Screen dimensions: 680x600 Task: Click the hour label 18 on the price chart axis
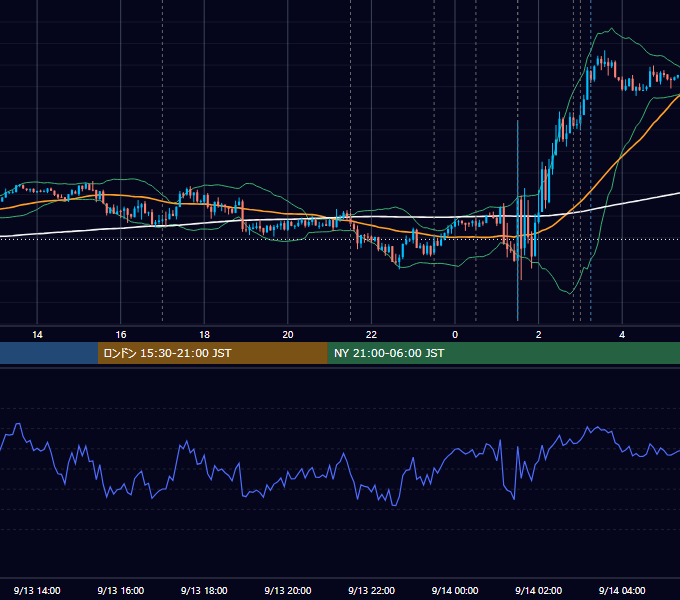click(x=204, y=335)
